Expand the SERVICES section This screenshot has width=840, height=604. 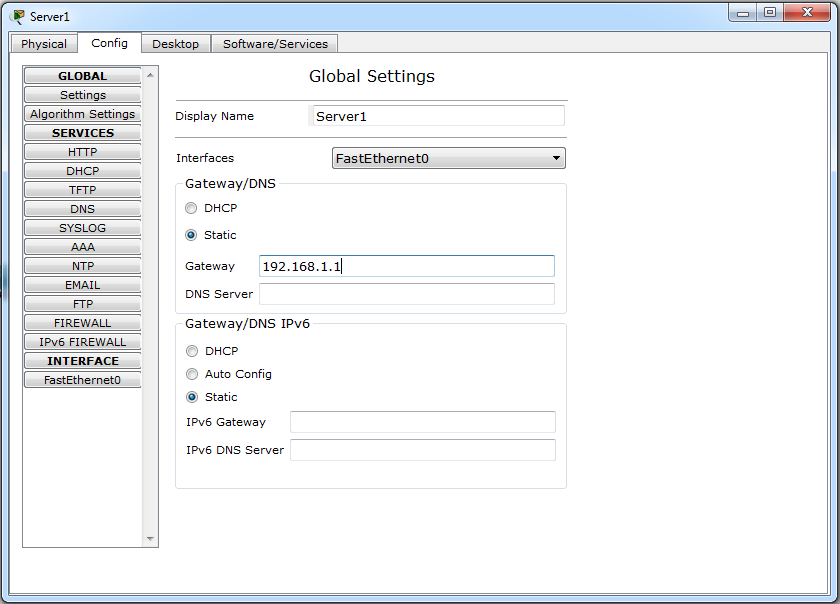[82, 132]
